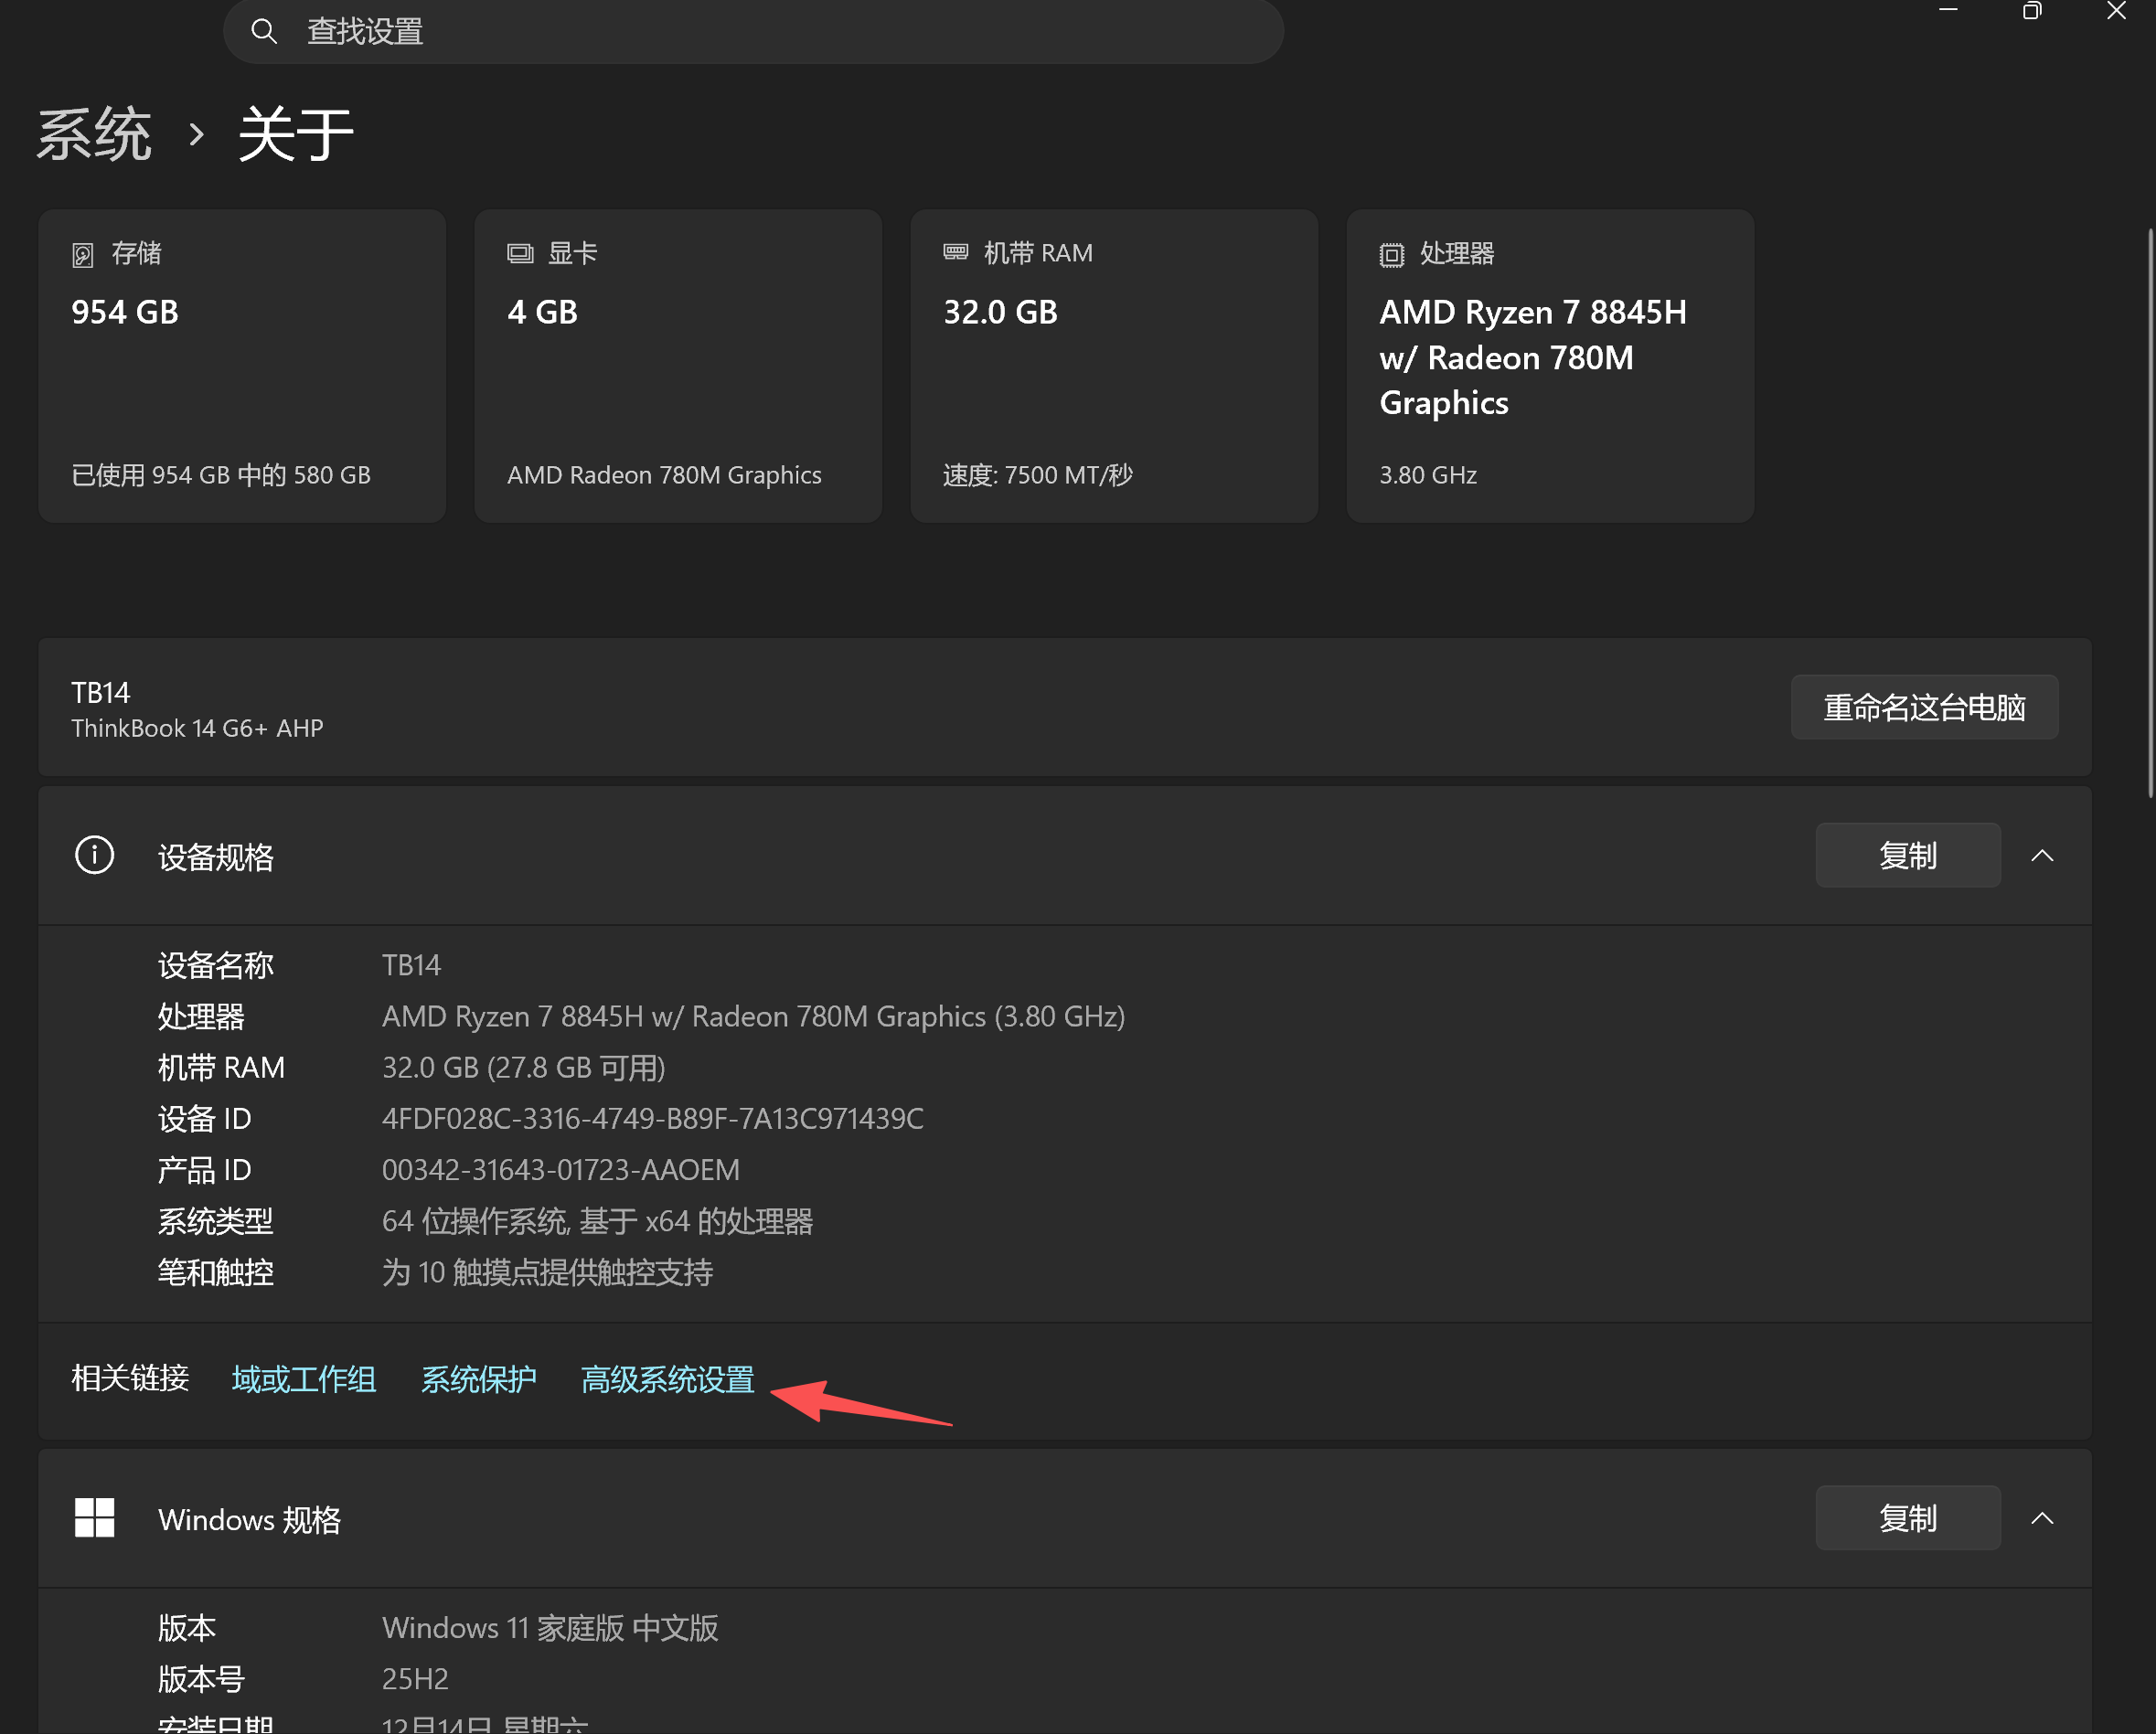Copy the Windows specifications with 复制
Viewport: 2156px width, 1734px height.
[x=1908, y=1518]
